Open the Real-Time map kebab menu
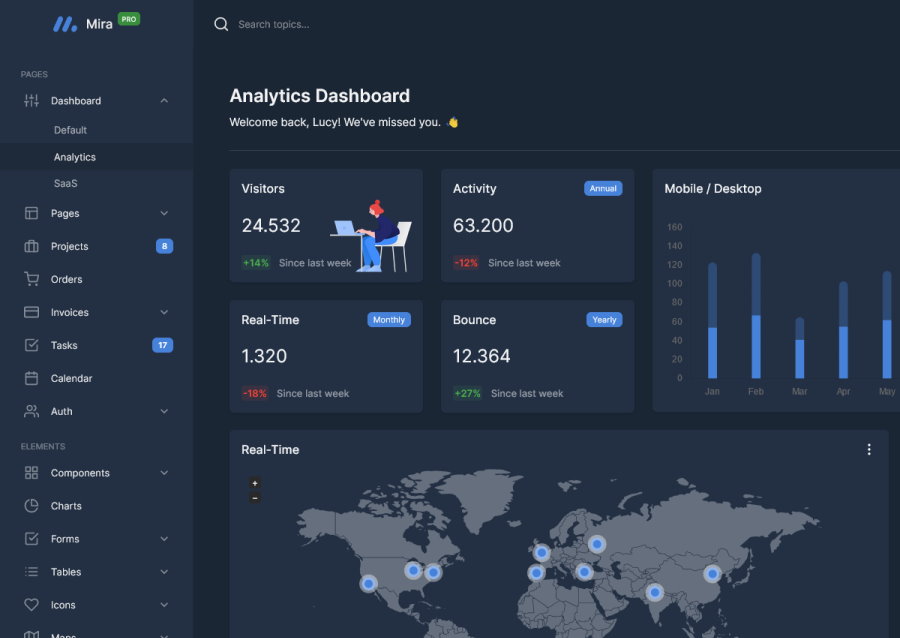Viewport: 900px width, 638px height. pos(868,449)
